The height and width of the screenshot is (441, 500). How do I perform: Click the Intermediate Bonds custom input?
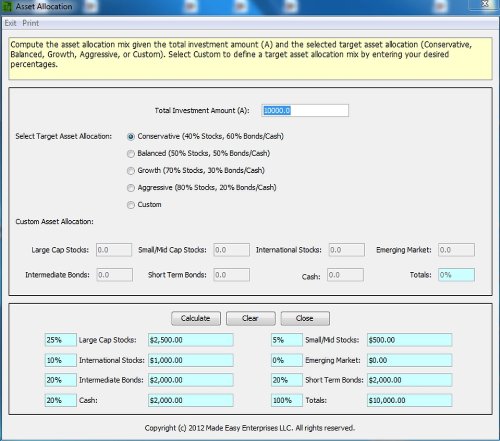pos(114,275)
